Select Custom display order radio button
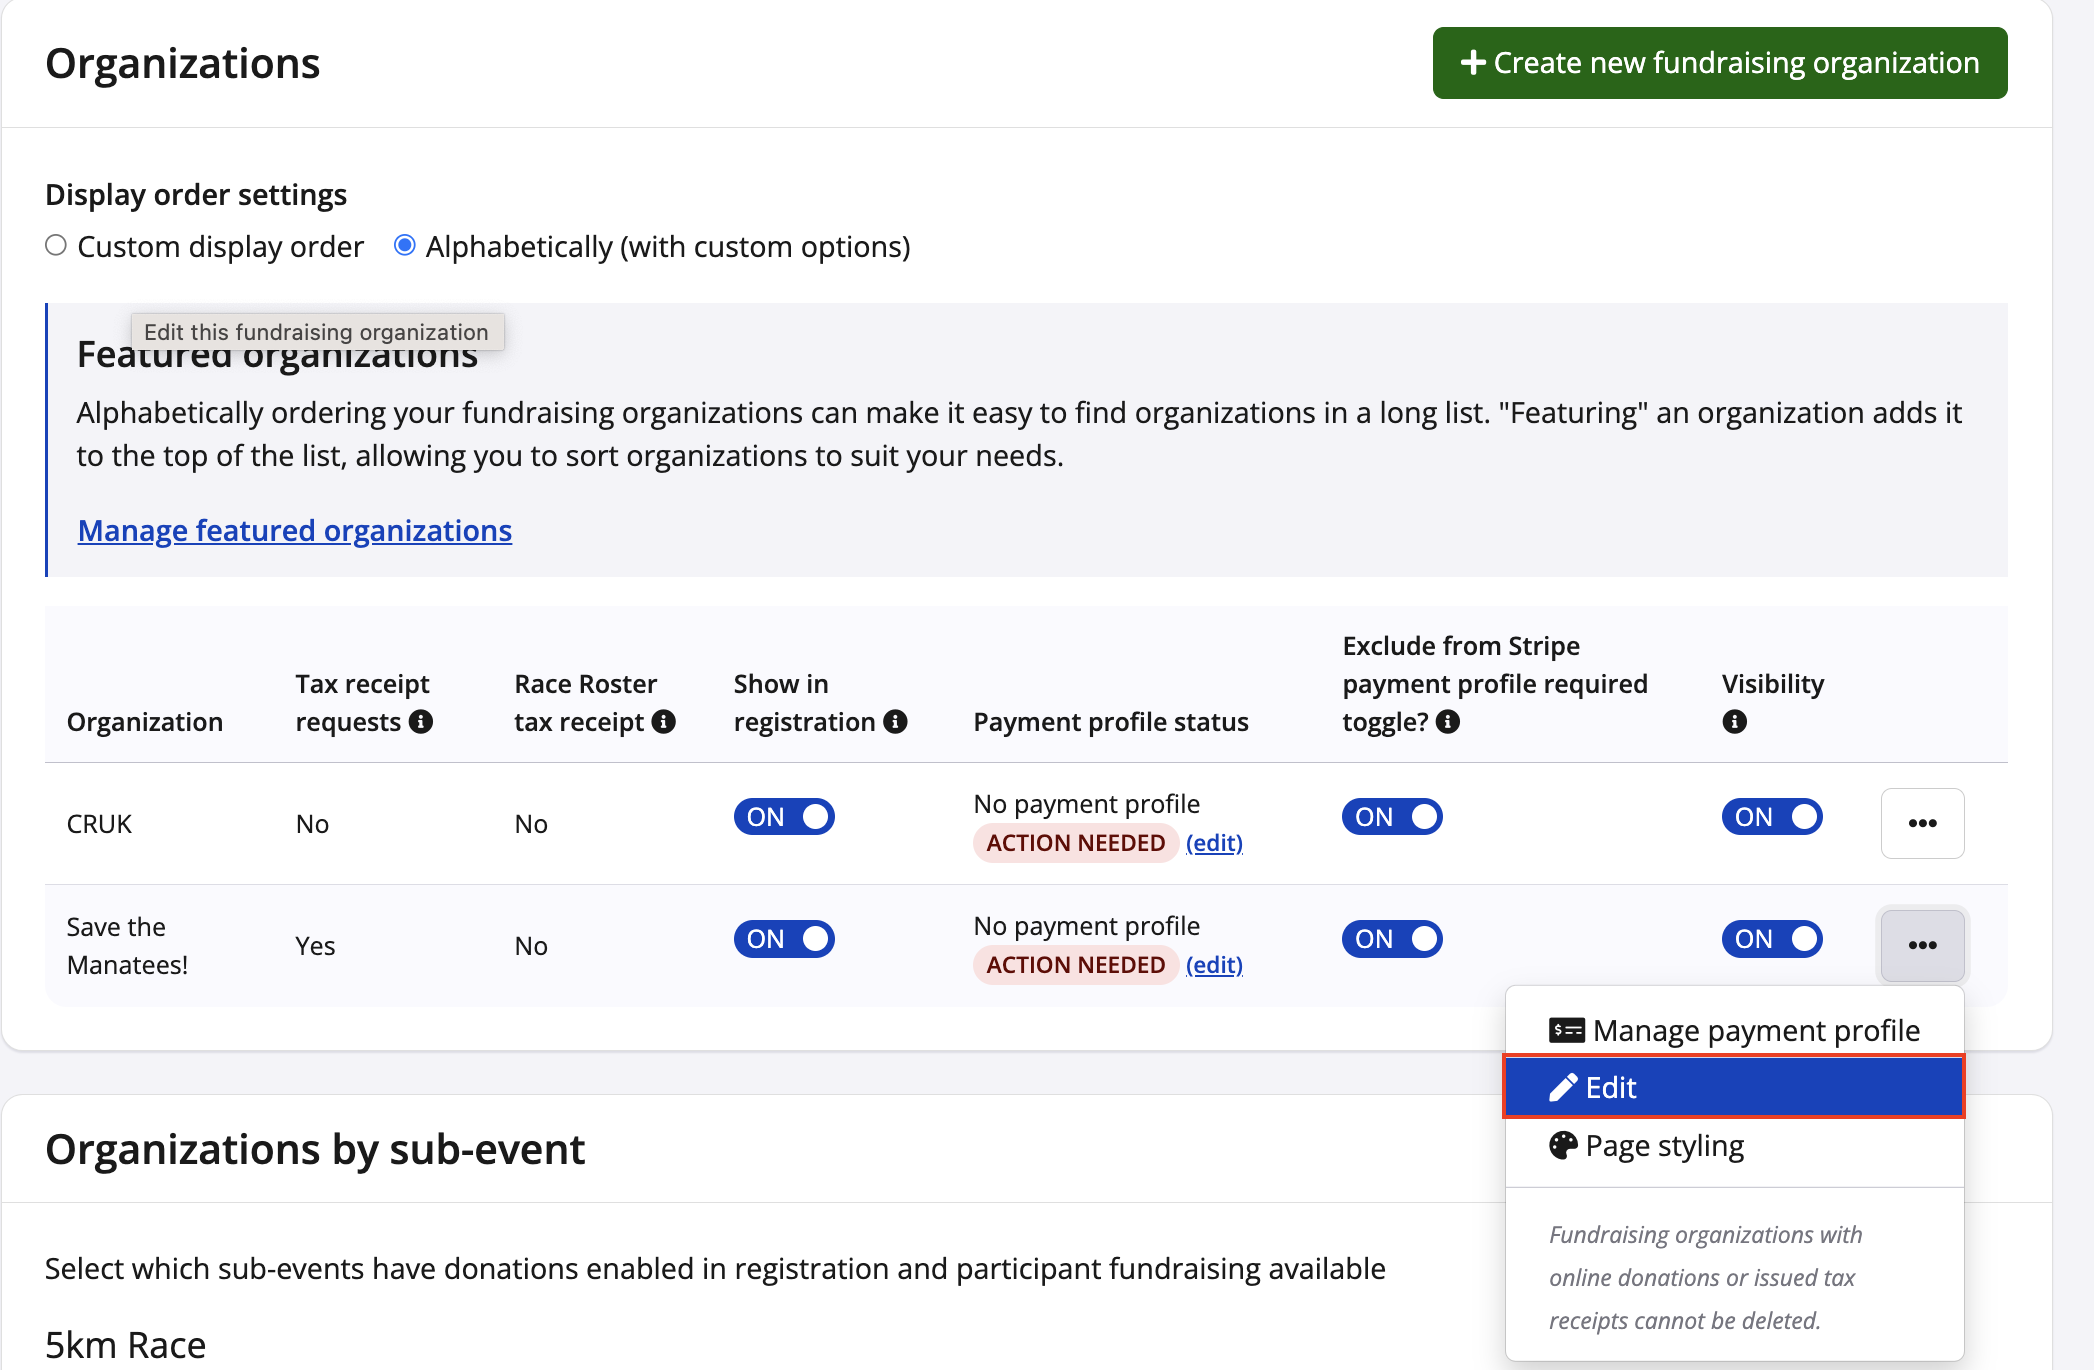The image size is (2094, 1370). [x=56, y=246]
